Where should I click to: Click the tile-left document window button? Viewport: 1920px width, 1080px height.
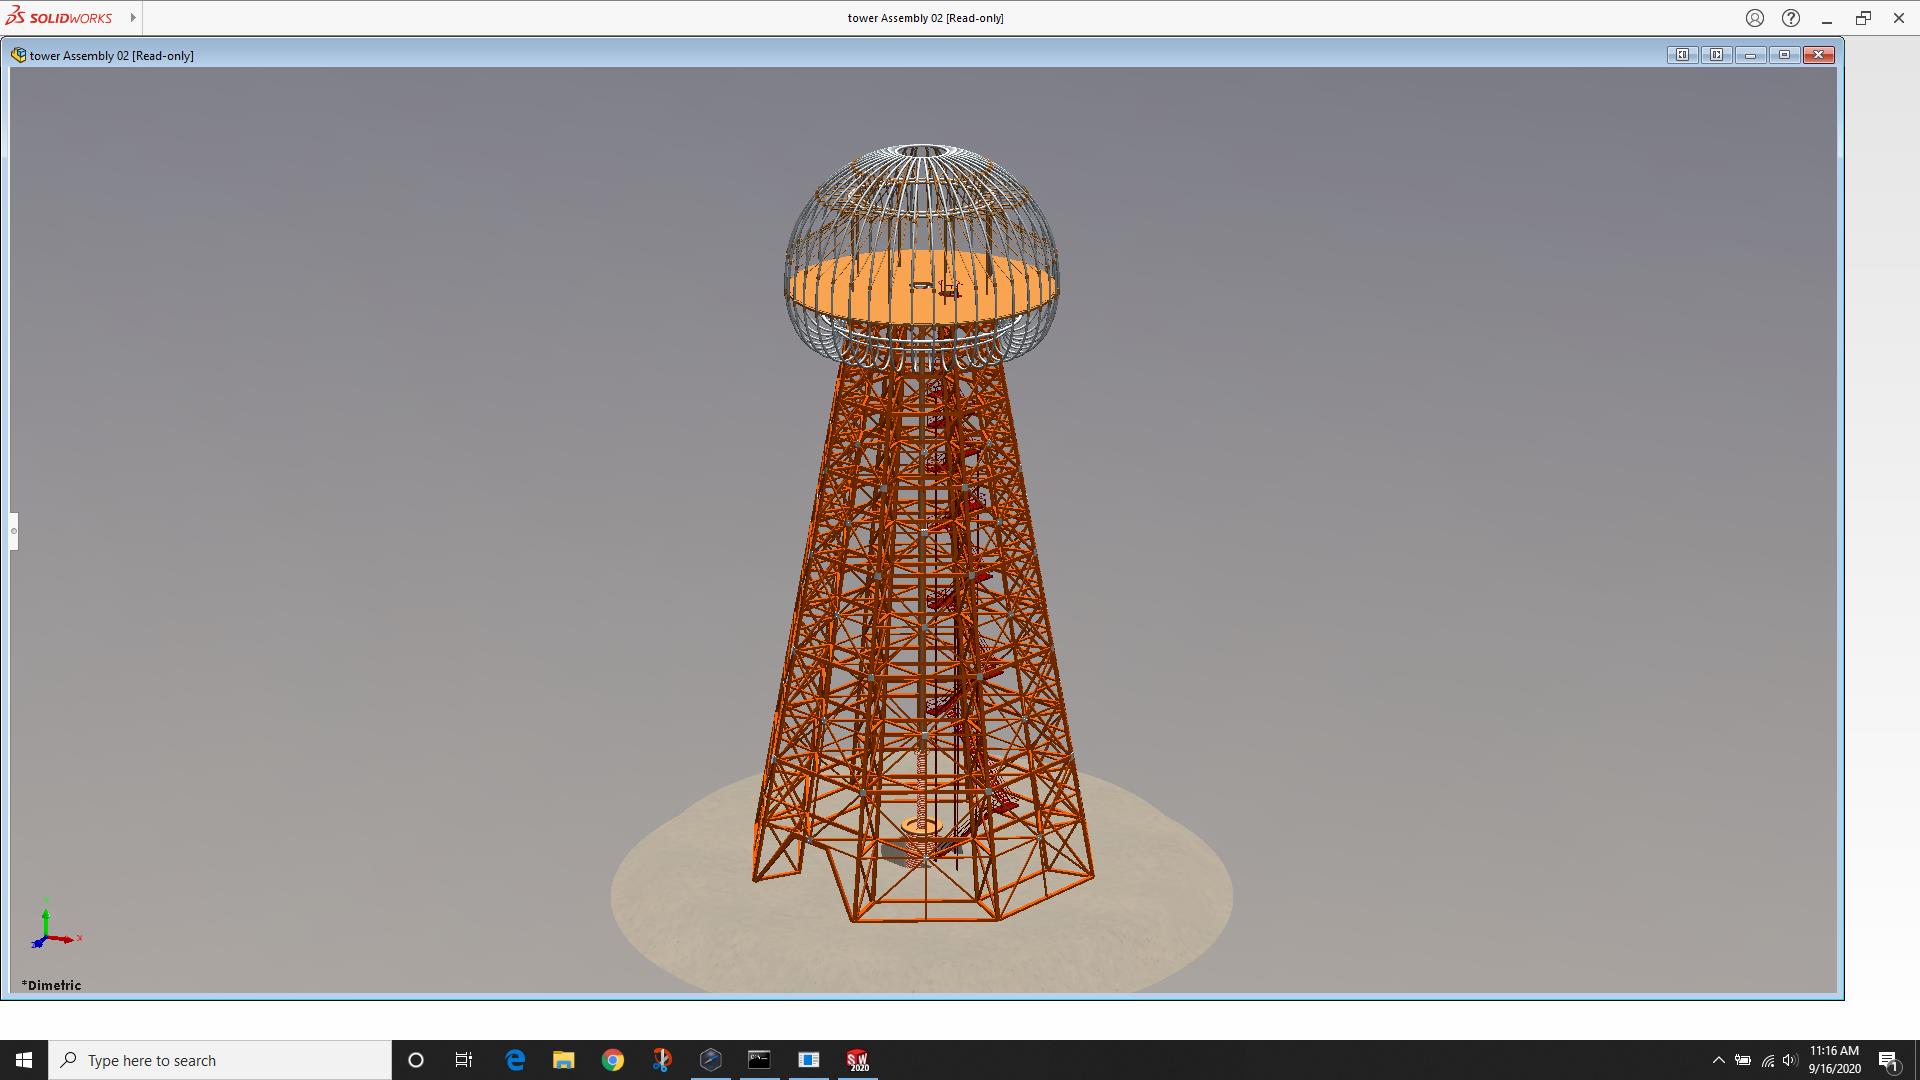click(x=1682, y=55)
